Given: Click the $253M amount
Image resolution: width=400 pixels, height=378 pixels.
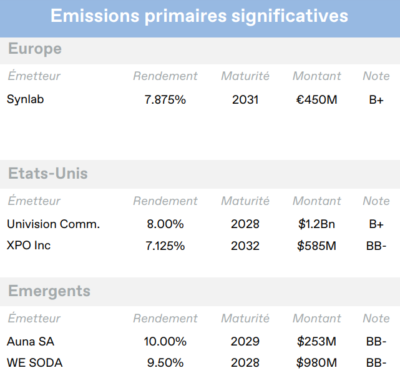Looking at the screenshot, I should pos(317,341).
